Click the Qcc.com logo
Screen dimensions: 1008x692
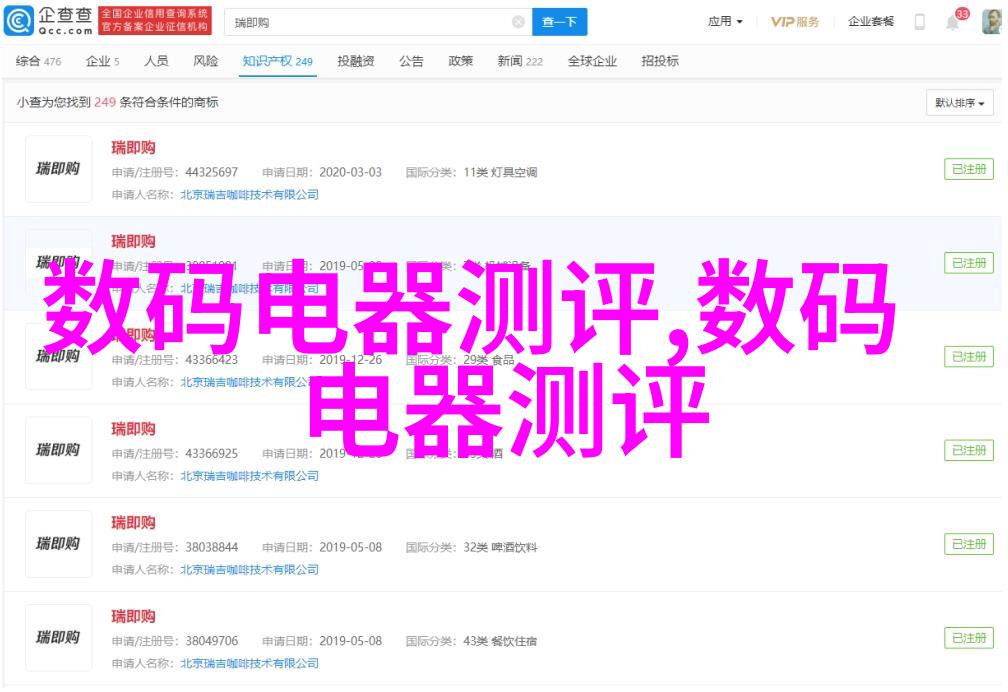coord(48,21)
